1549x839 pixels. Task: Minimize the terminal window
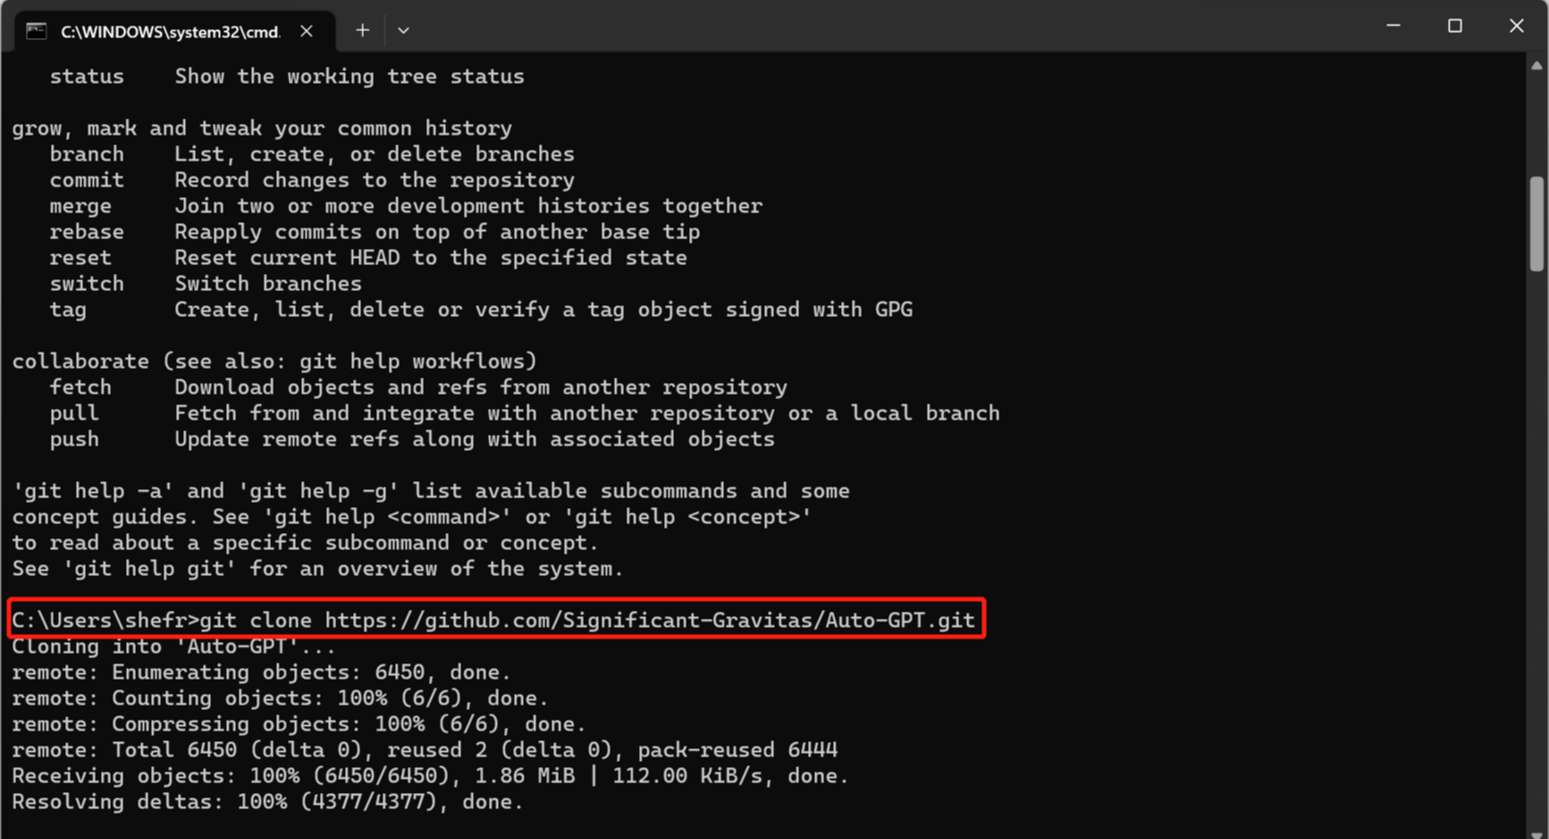point(1393,26)
